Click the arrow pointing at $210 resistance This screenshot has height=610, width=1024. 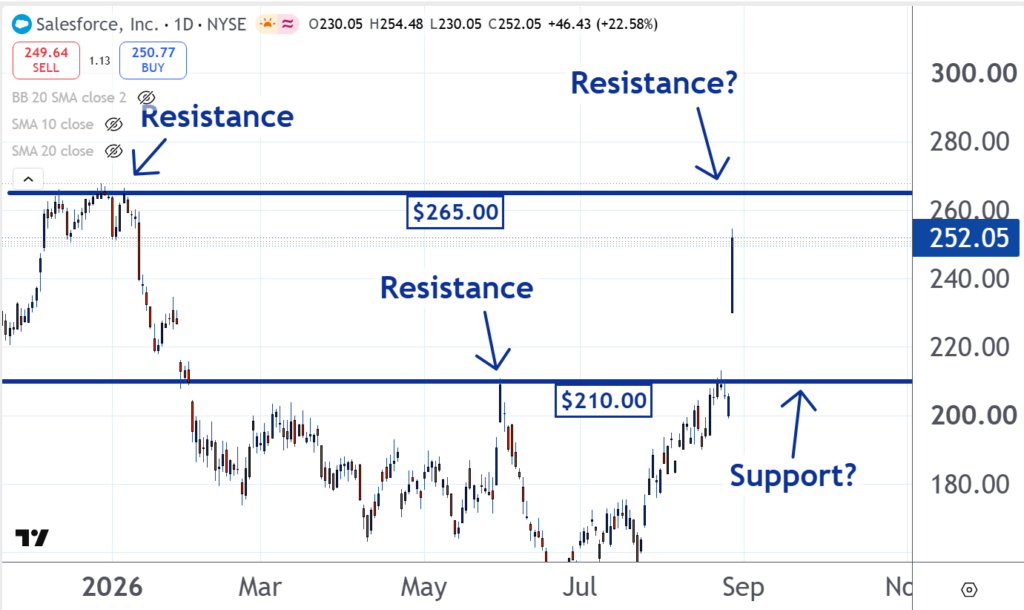click(492, 340)
